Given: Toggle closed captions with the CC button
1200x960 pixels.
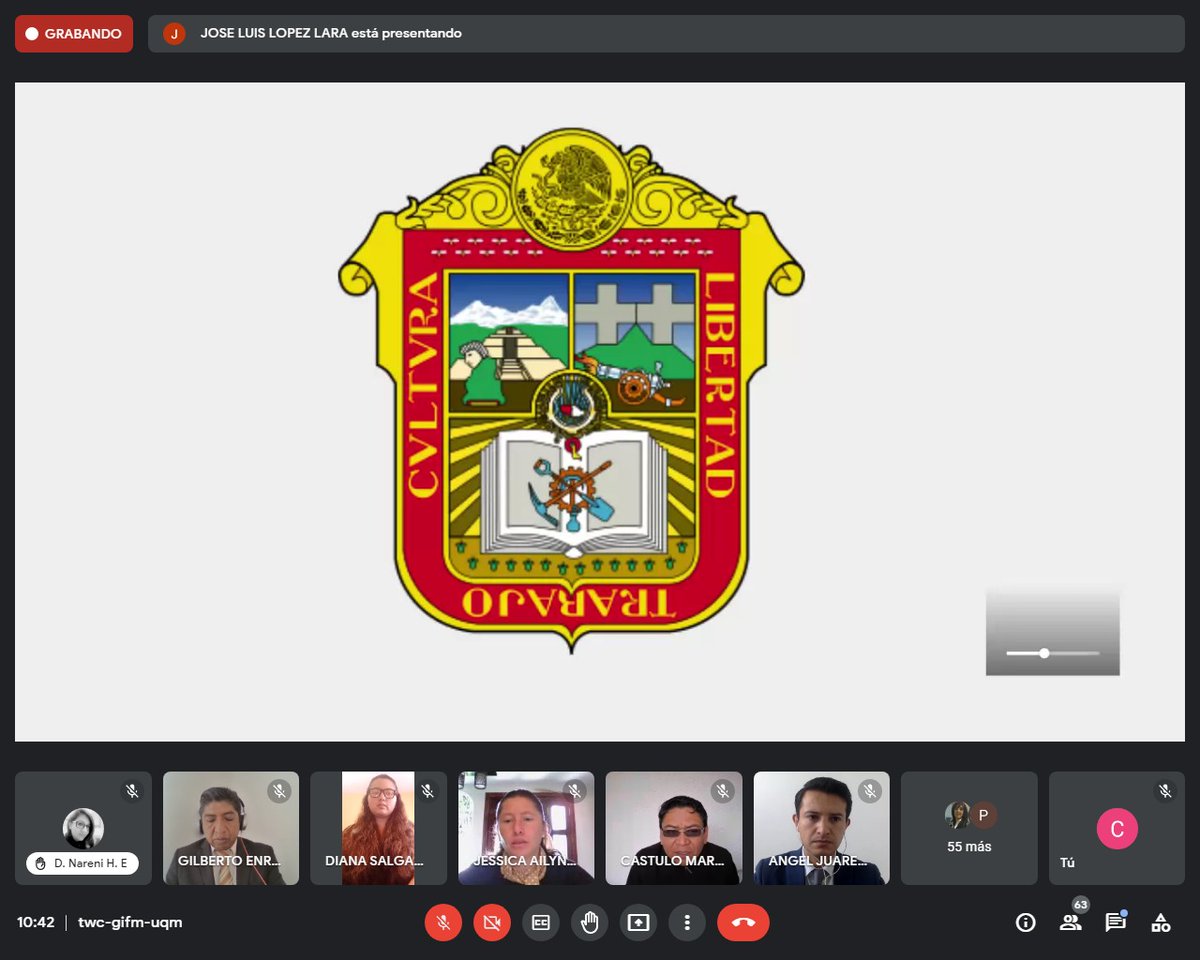Looking at the screenshot, I should tap(541, 922).
